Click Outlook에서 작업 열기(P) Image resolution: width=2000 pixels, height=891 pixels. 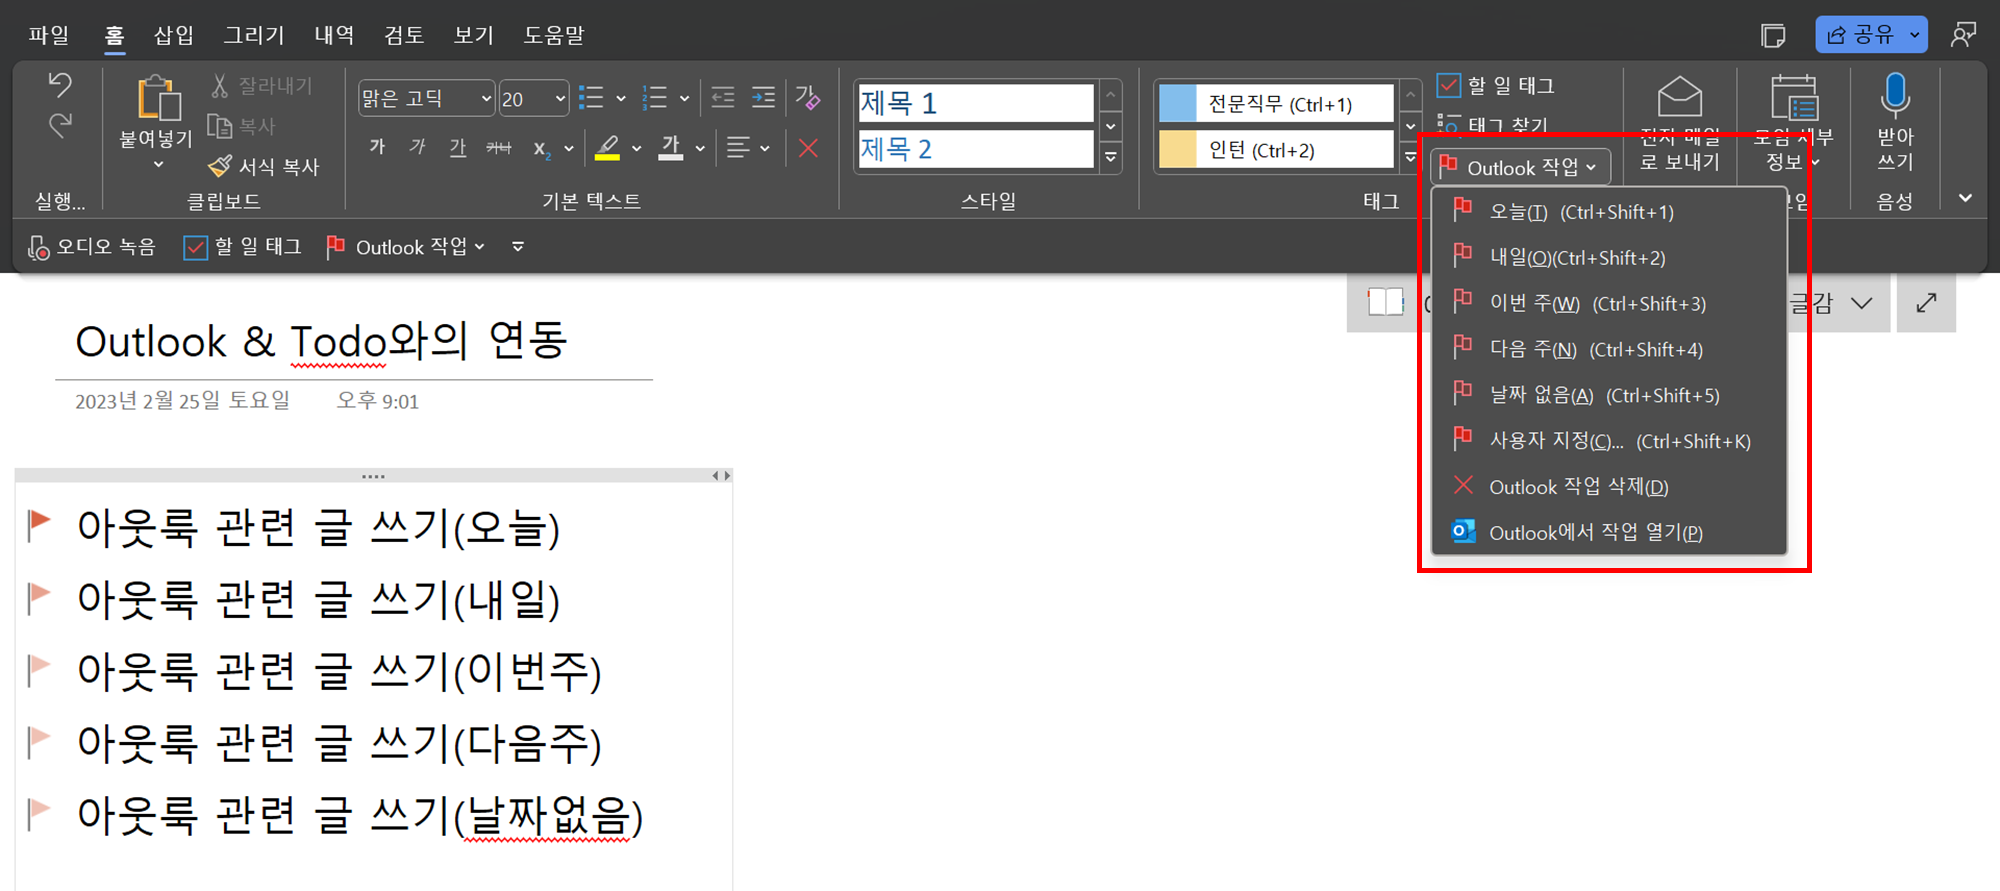(1609, 532)
